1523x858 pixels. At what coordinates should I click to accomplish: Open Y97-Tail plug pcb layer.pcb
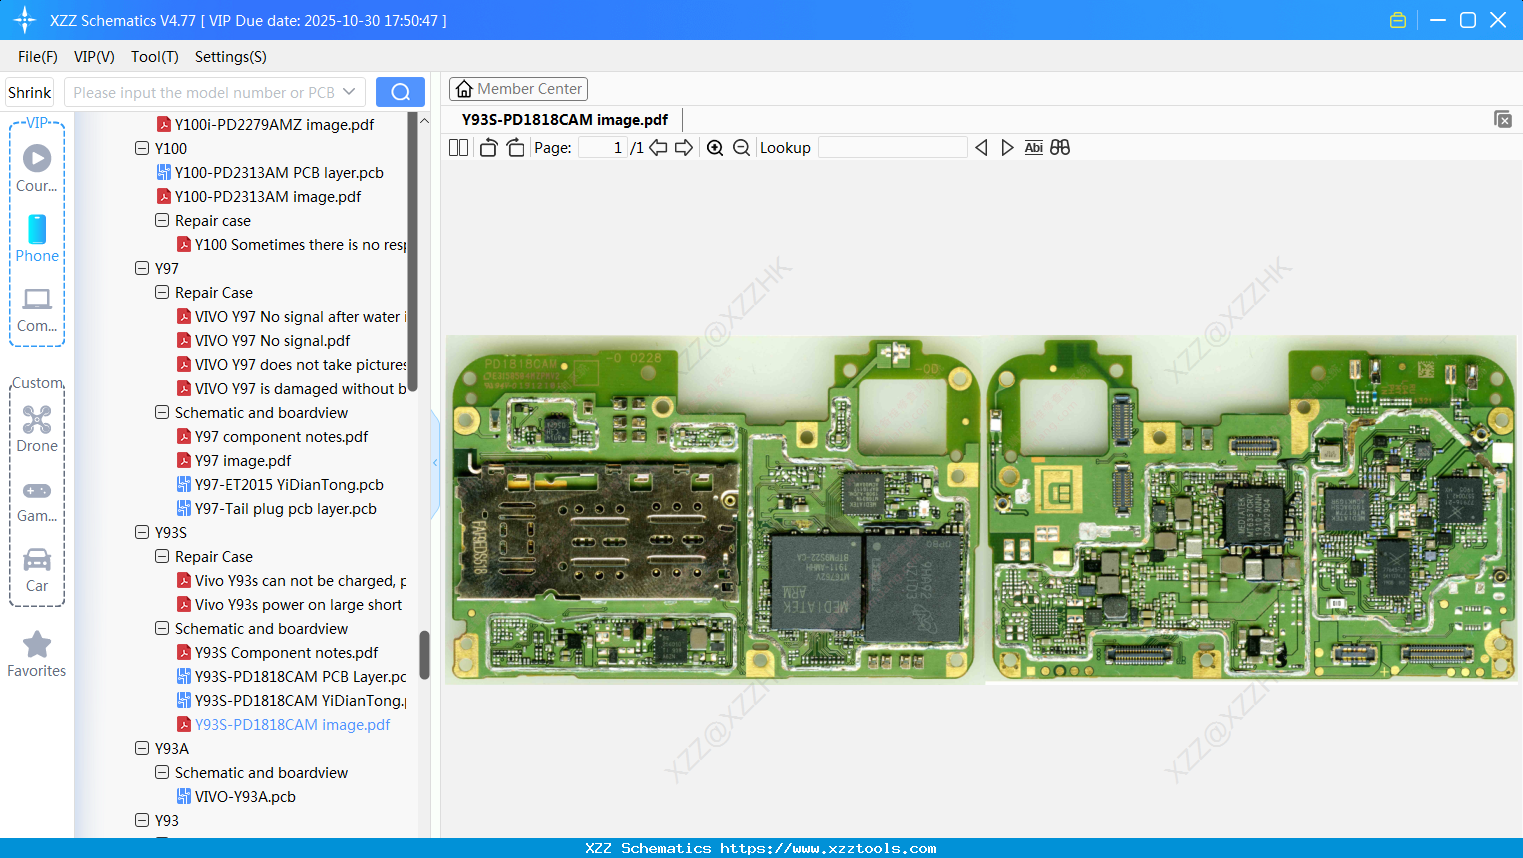tap(276, 509)
